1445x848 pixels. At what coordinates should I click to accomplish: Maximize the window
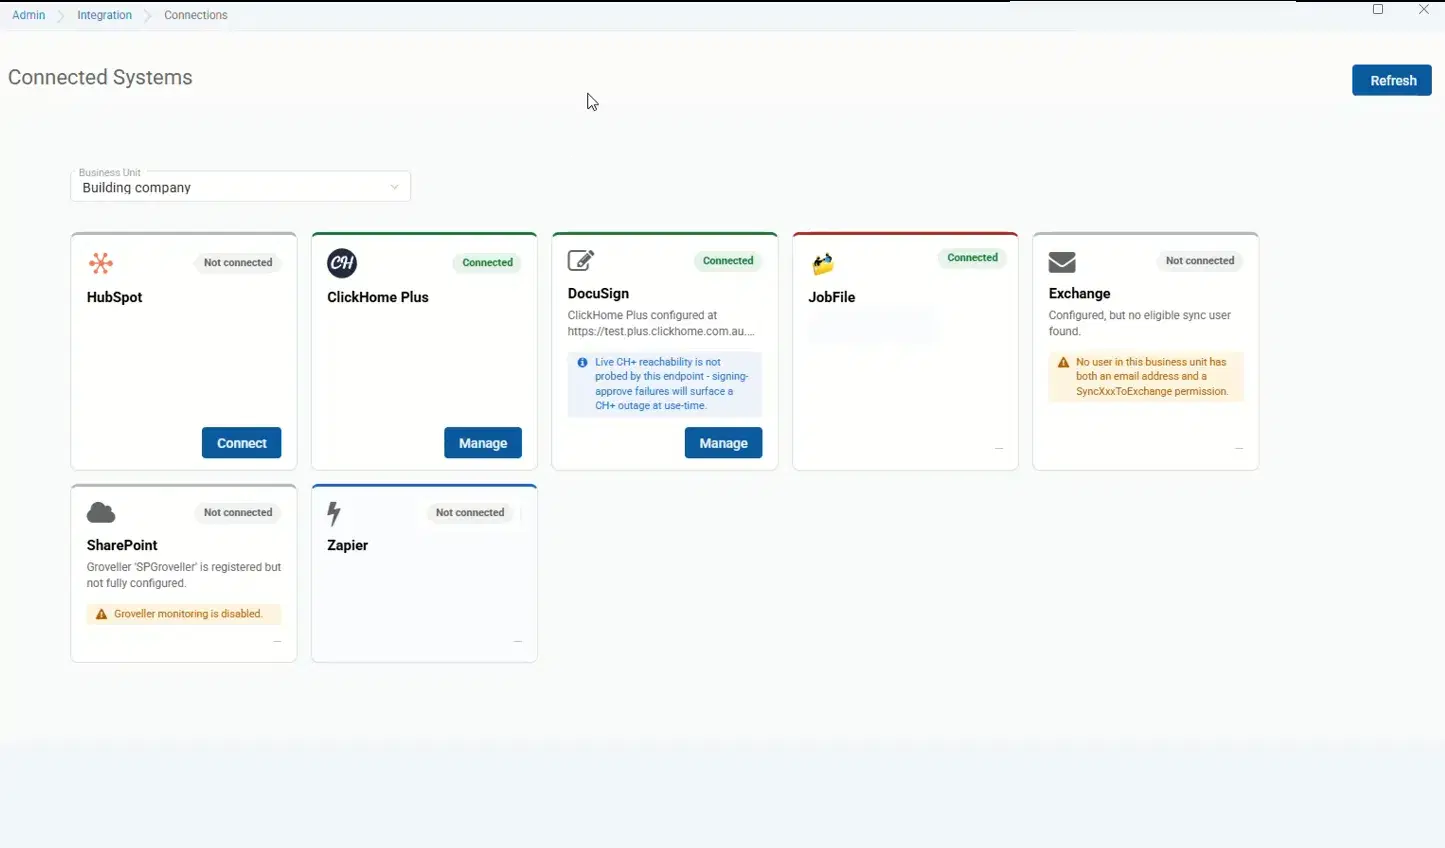(1378, 9)
